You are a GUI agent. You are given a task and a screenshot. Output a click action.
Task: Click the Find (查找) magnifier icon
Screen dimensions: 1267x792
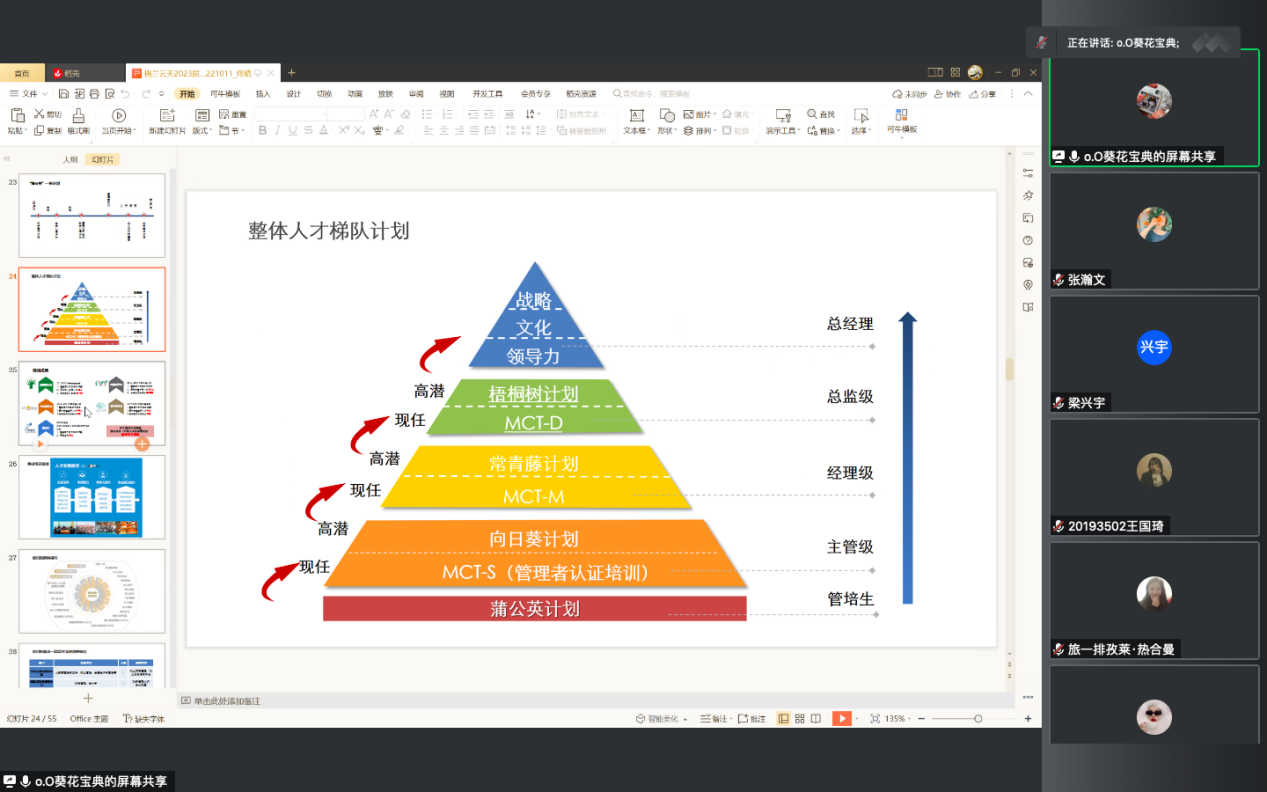point(813,114)
